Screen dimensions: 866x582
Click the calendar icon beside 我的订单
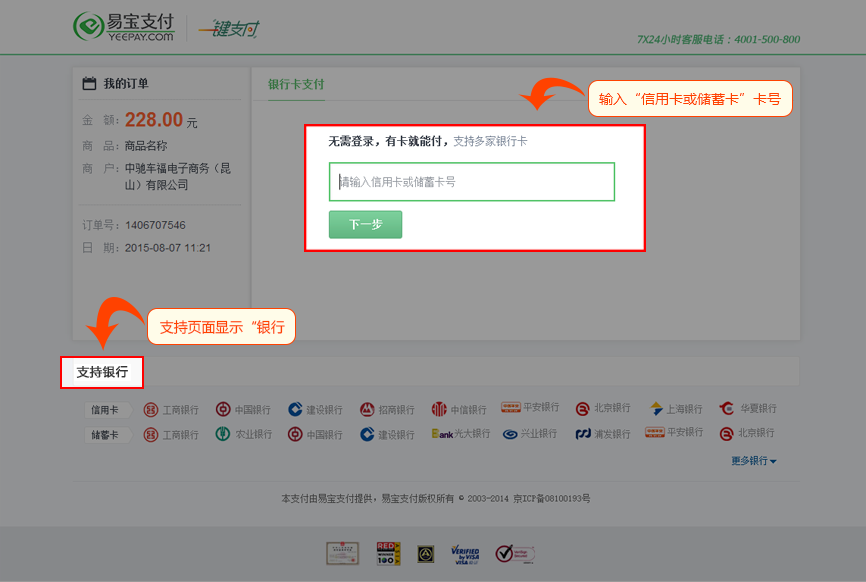click(89, 83)
